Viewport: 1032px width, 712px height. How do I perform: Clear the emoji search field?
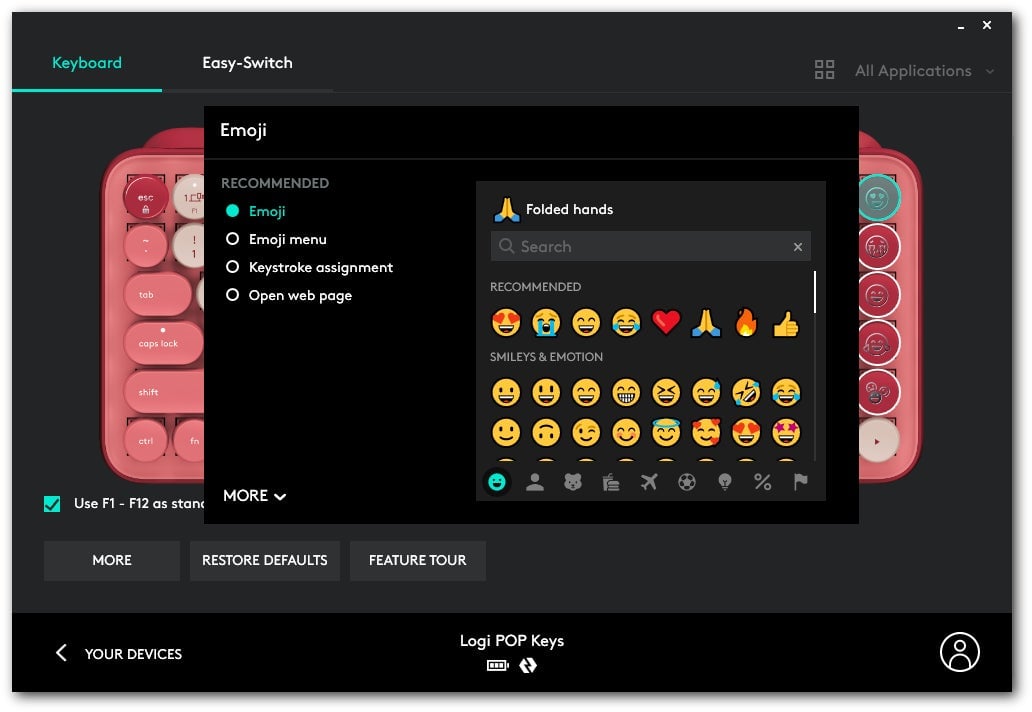tap(798, 246)
